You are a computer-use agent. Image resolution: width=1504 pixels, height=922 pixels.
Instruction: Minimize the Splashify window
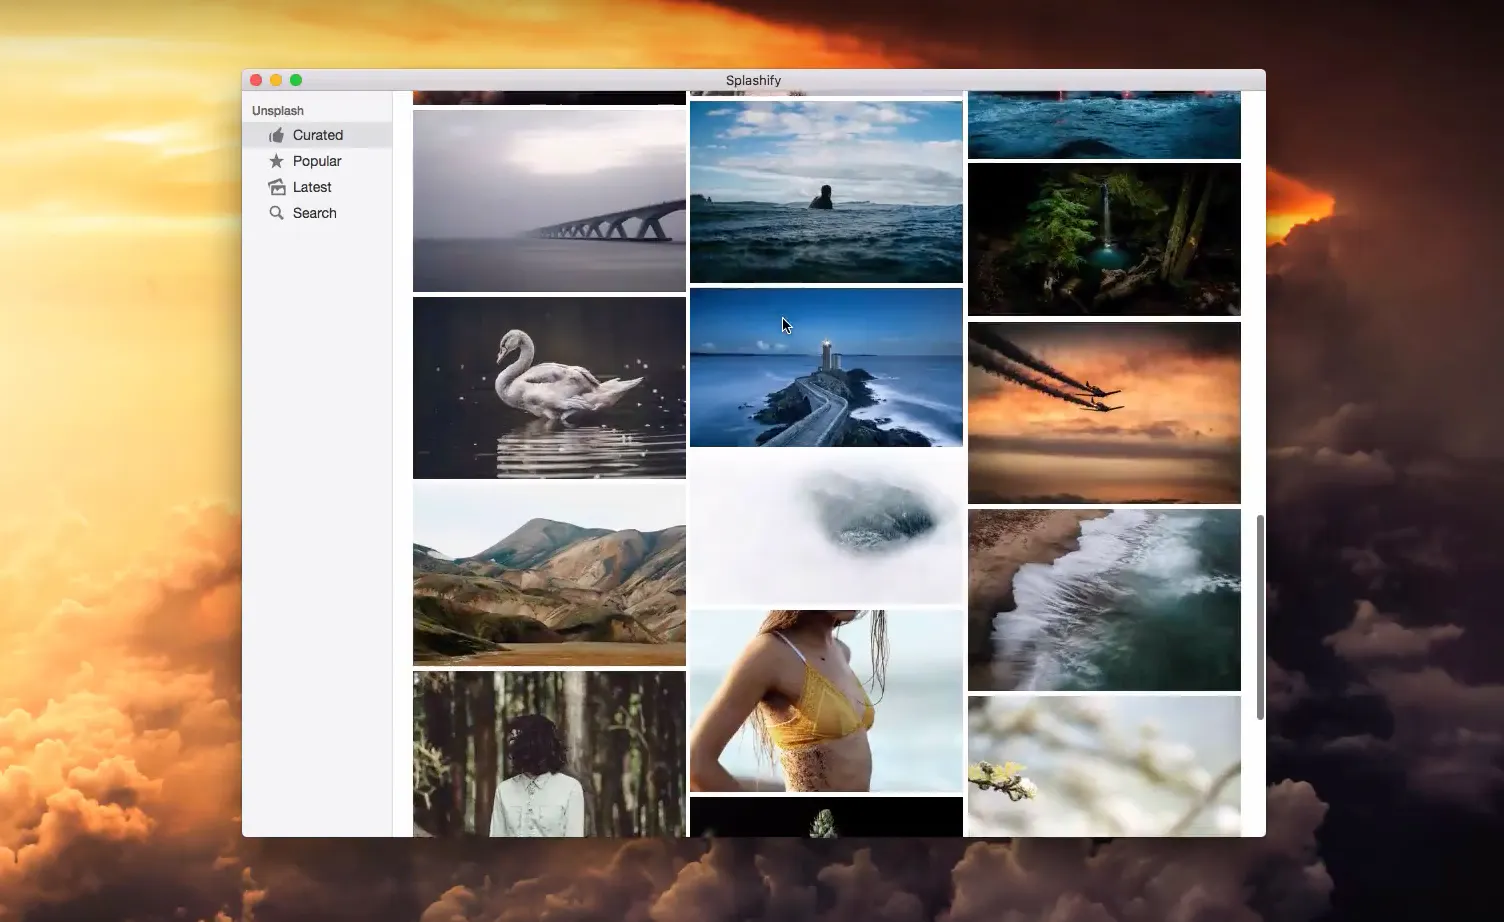click(x=276, y=80)
